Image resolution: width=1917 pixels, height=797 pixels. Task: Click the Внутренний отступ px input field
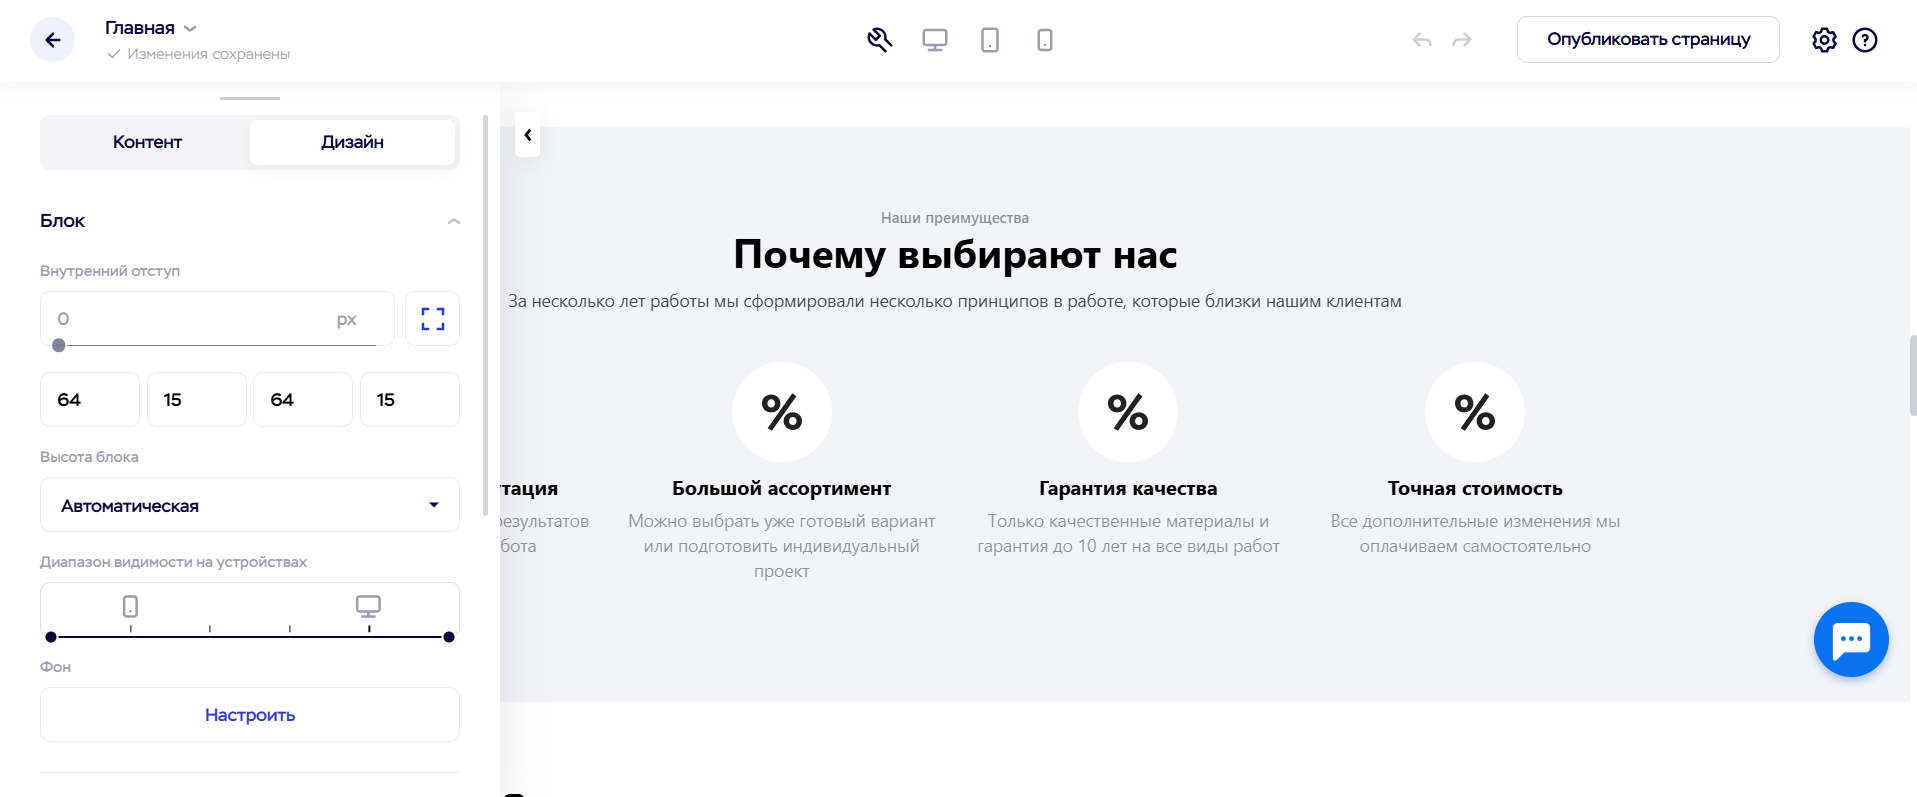[x=217, y=319]
